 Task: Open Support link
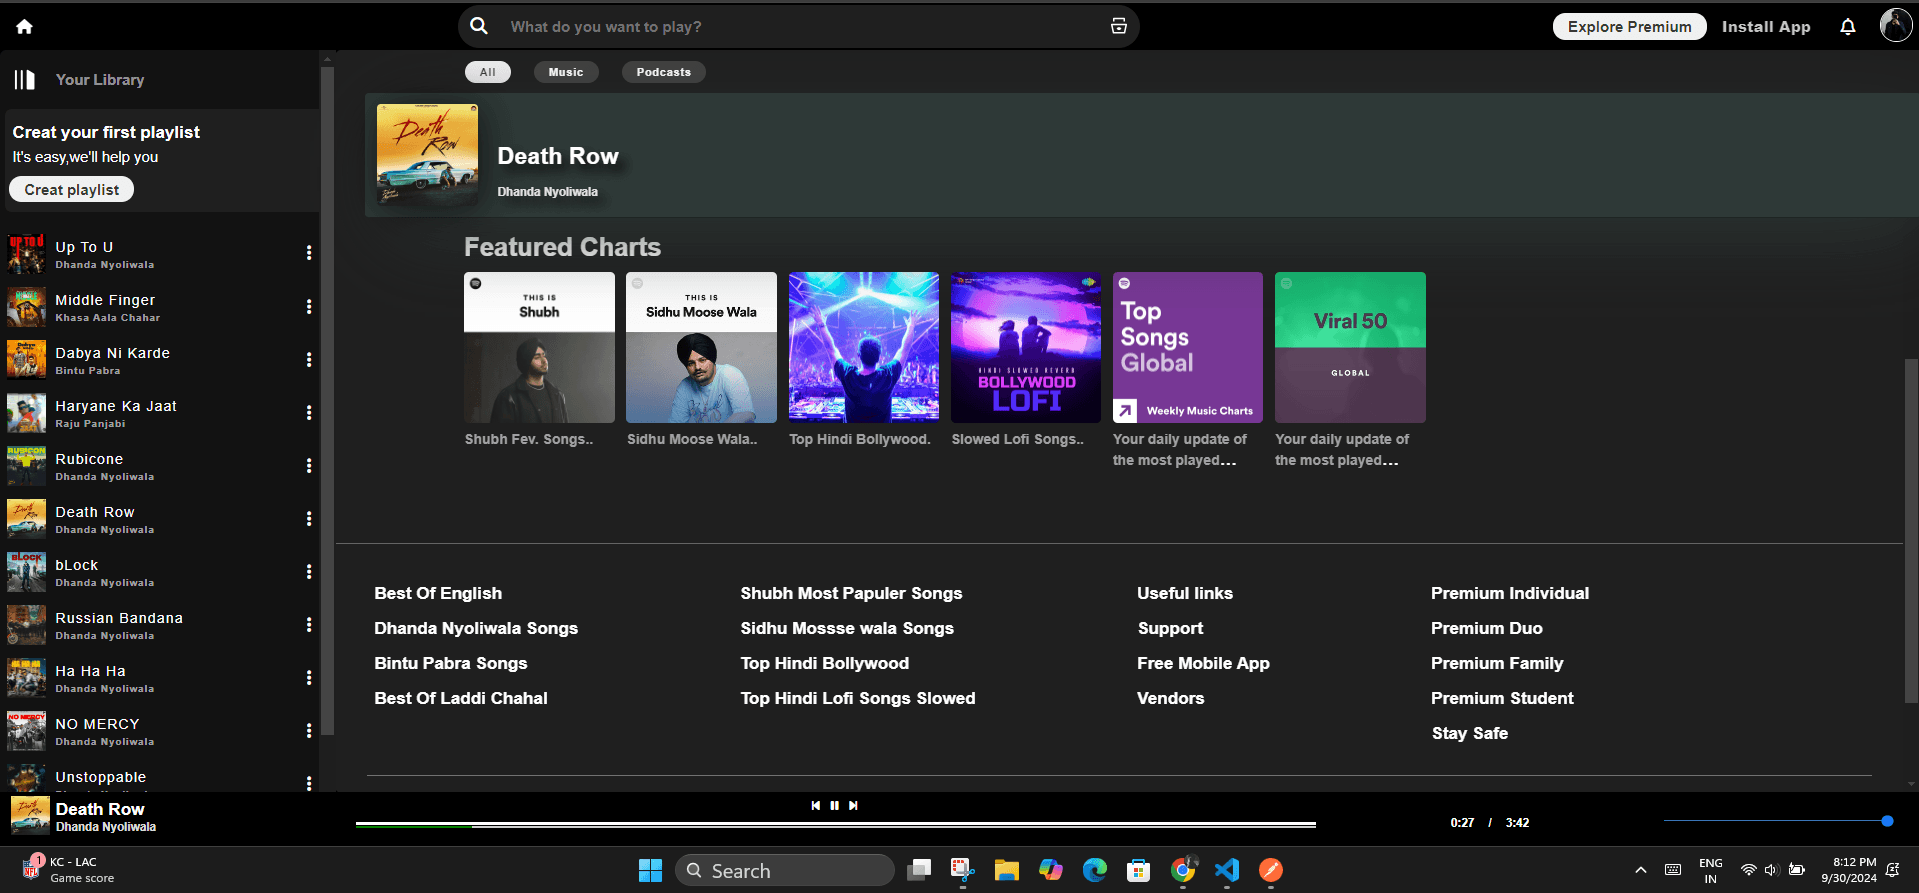coord(1170,628)
